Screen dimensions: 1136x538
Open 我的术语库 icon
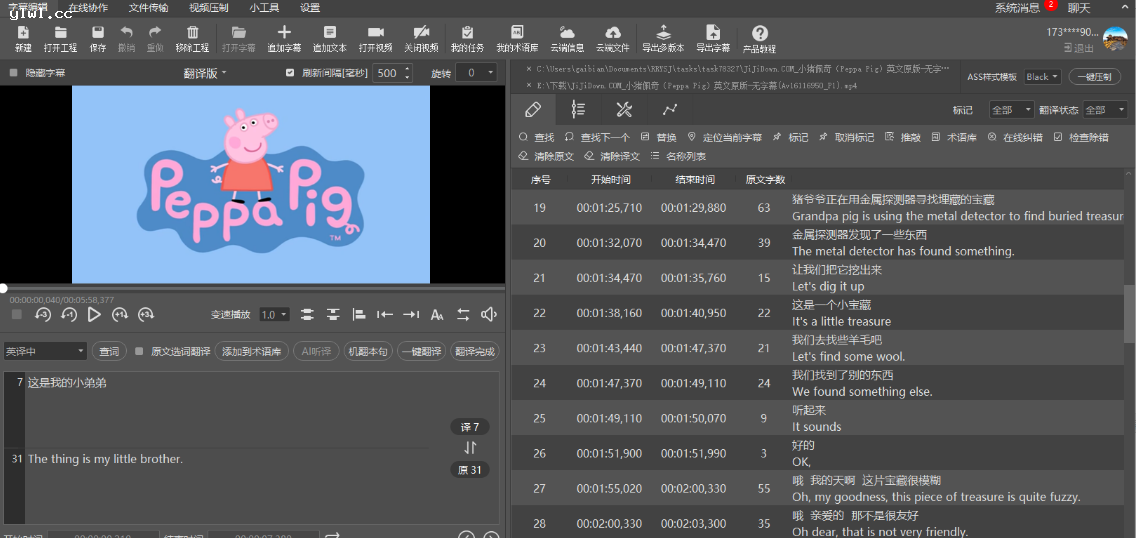point(517,33)
